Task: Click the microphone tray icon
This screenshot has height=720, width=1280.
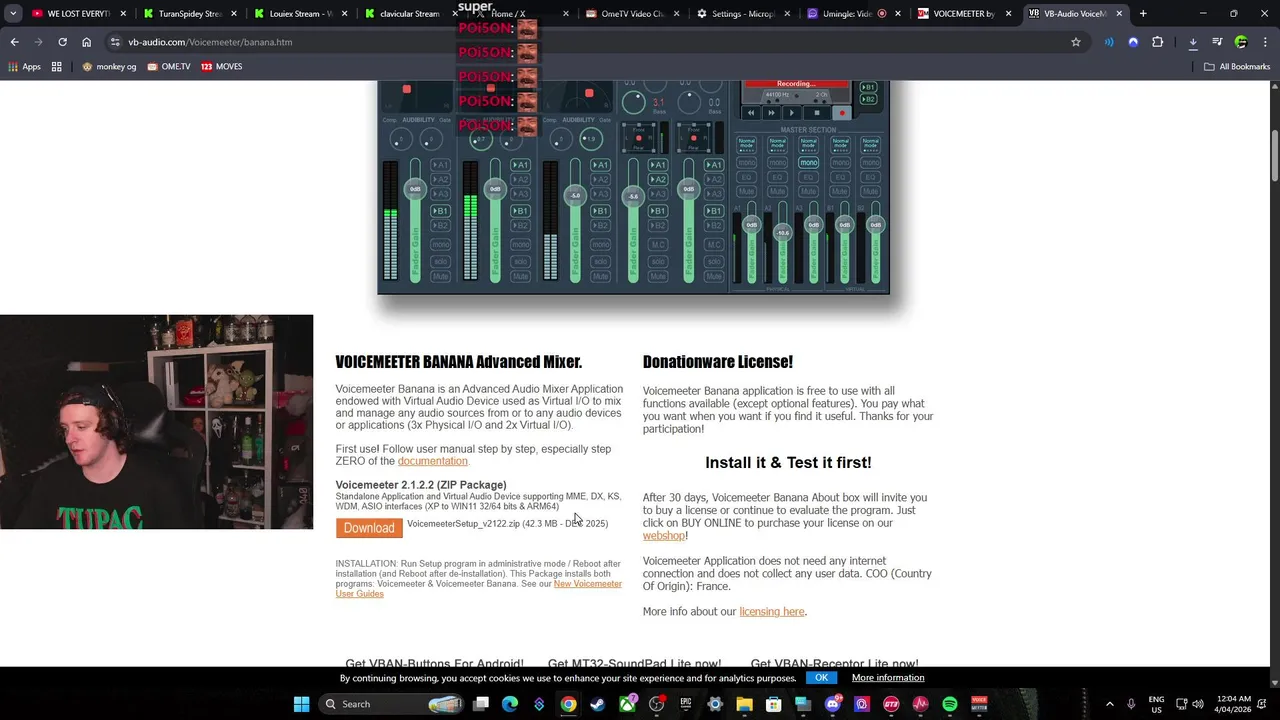Action: pos(1131,704)
